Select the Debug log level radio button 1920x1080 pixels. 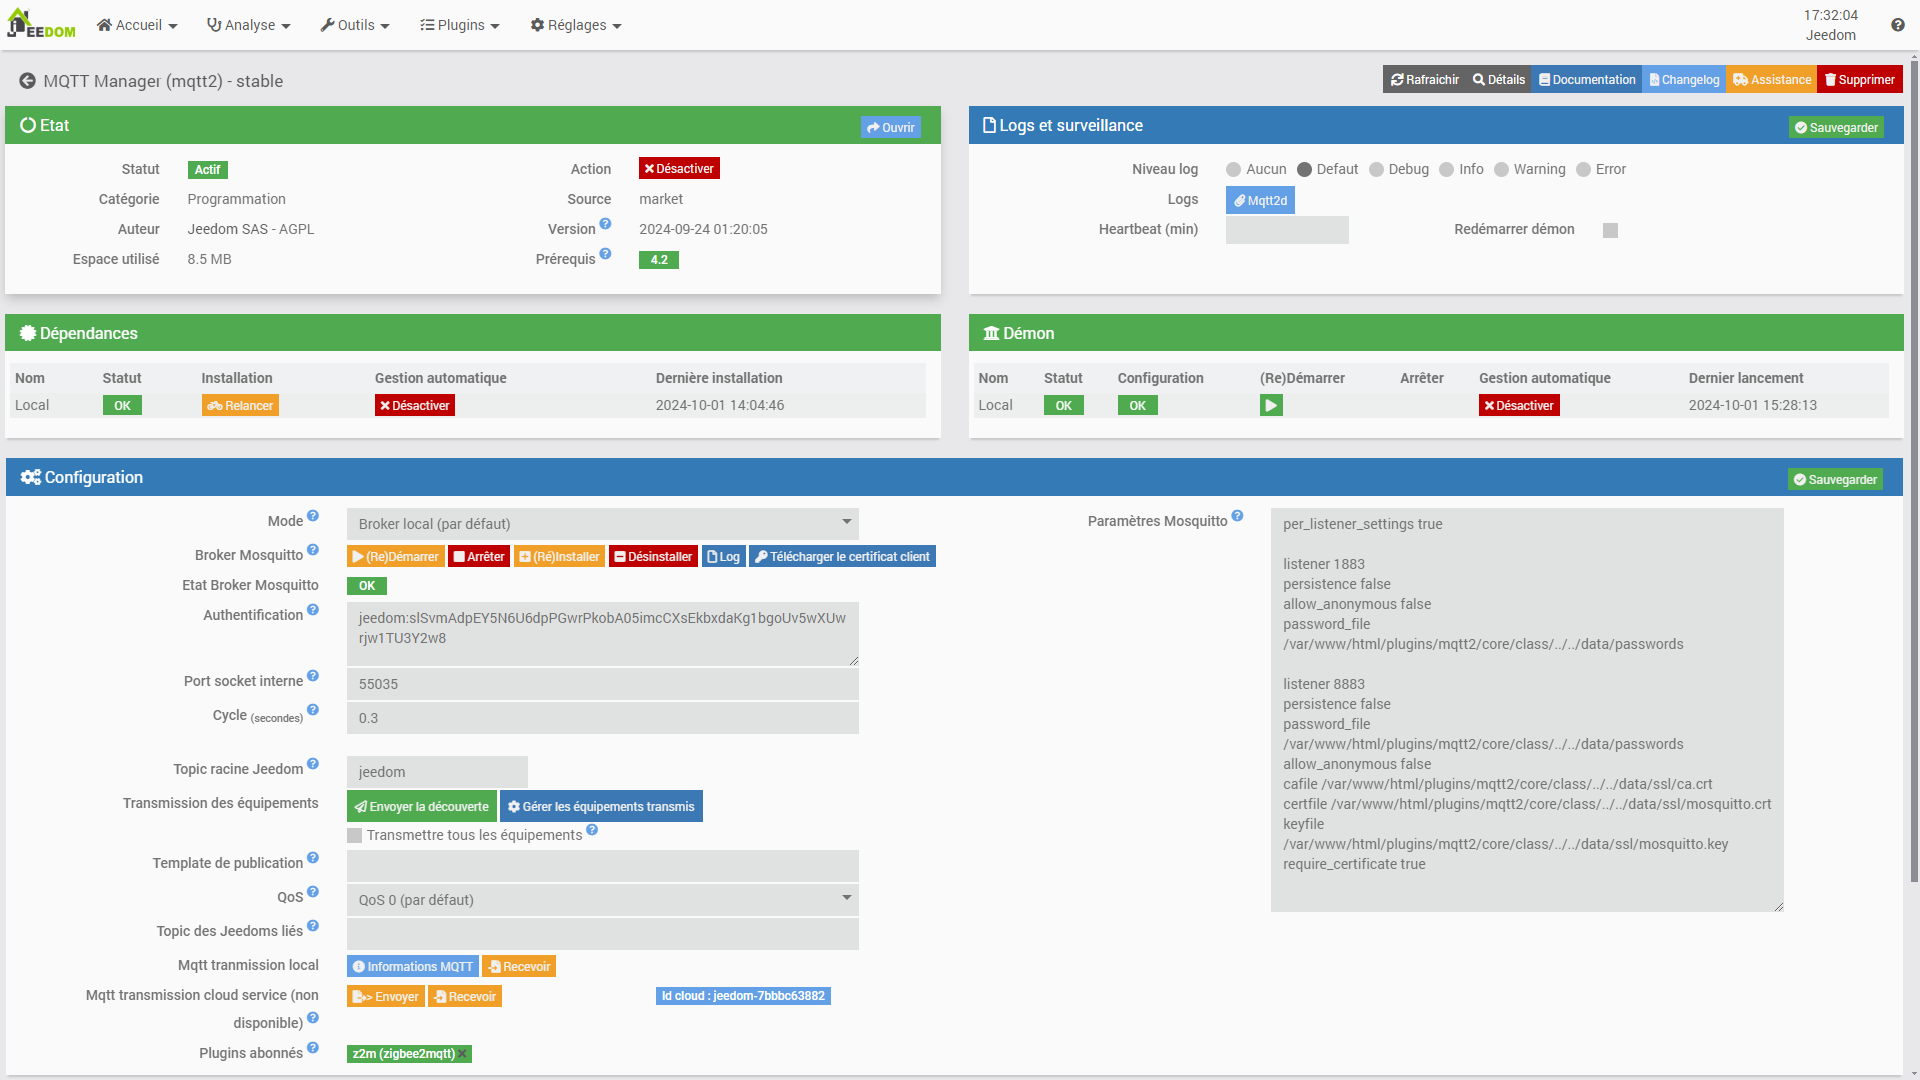(x=1376, y=170)
